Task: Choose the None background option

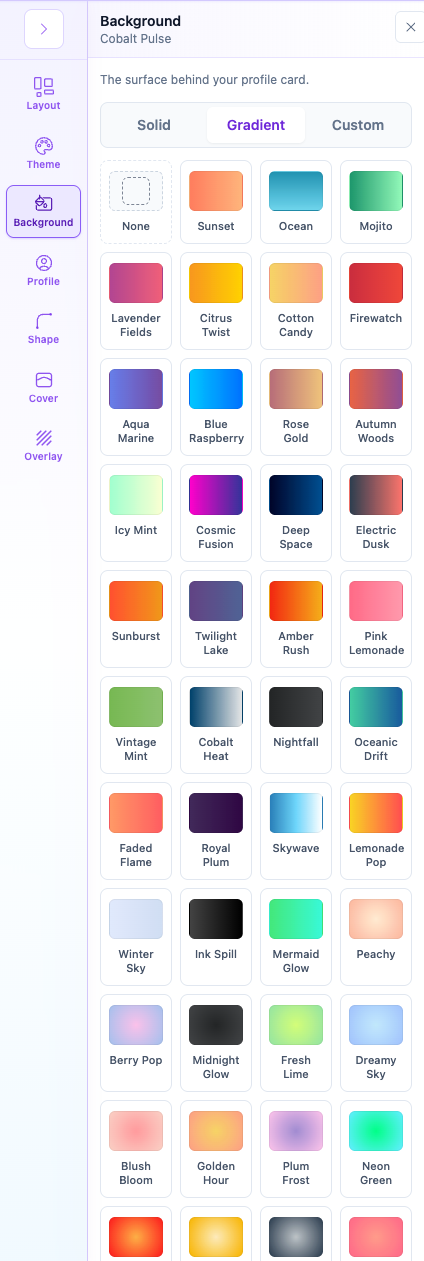Action: [x=136, y=202]
